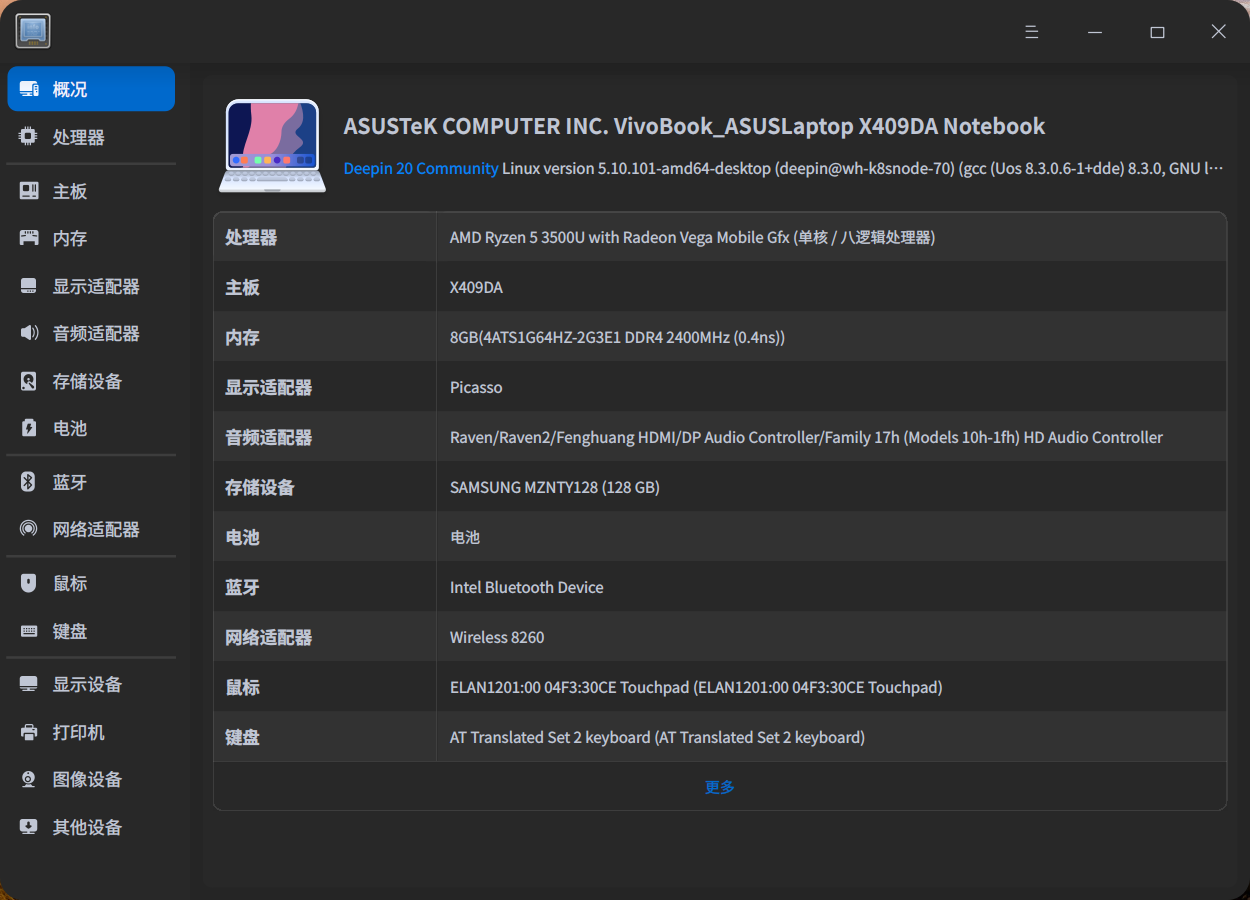Viewport: 1250px width, 900px height.
Task: Open the 处理器 (Processor) section in sidebar
Action: (x=70, y=136)
